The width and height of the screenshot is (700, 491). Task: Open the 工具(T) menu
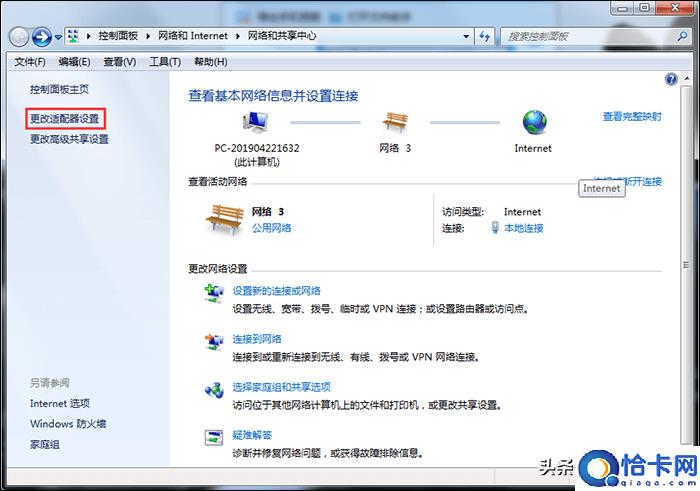tap(165, 62)
